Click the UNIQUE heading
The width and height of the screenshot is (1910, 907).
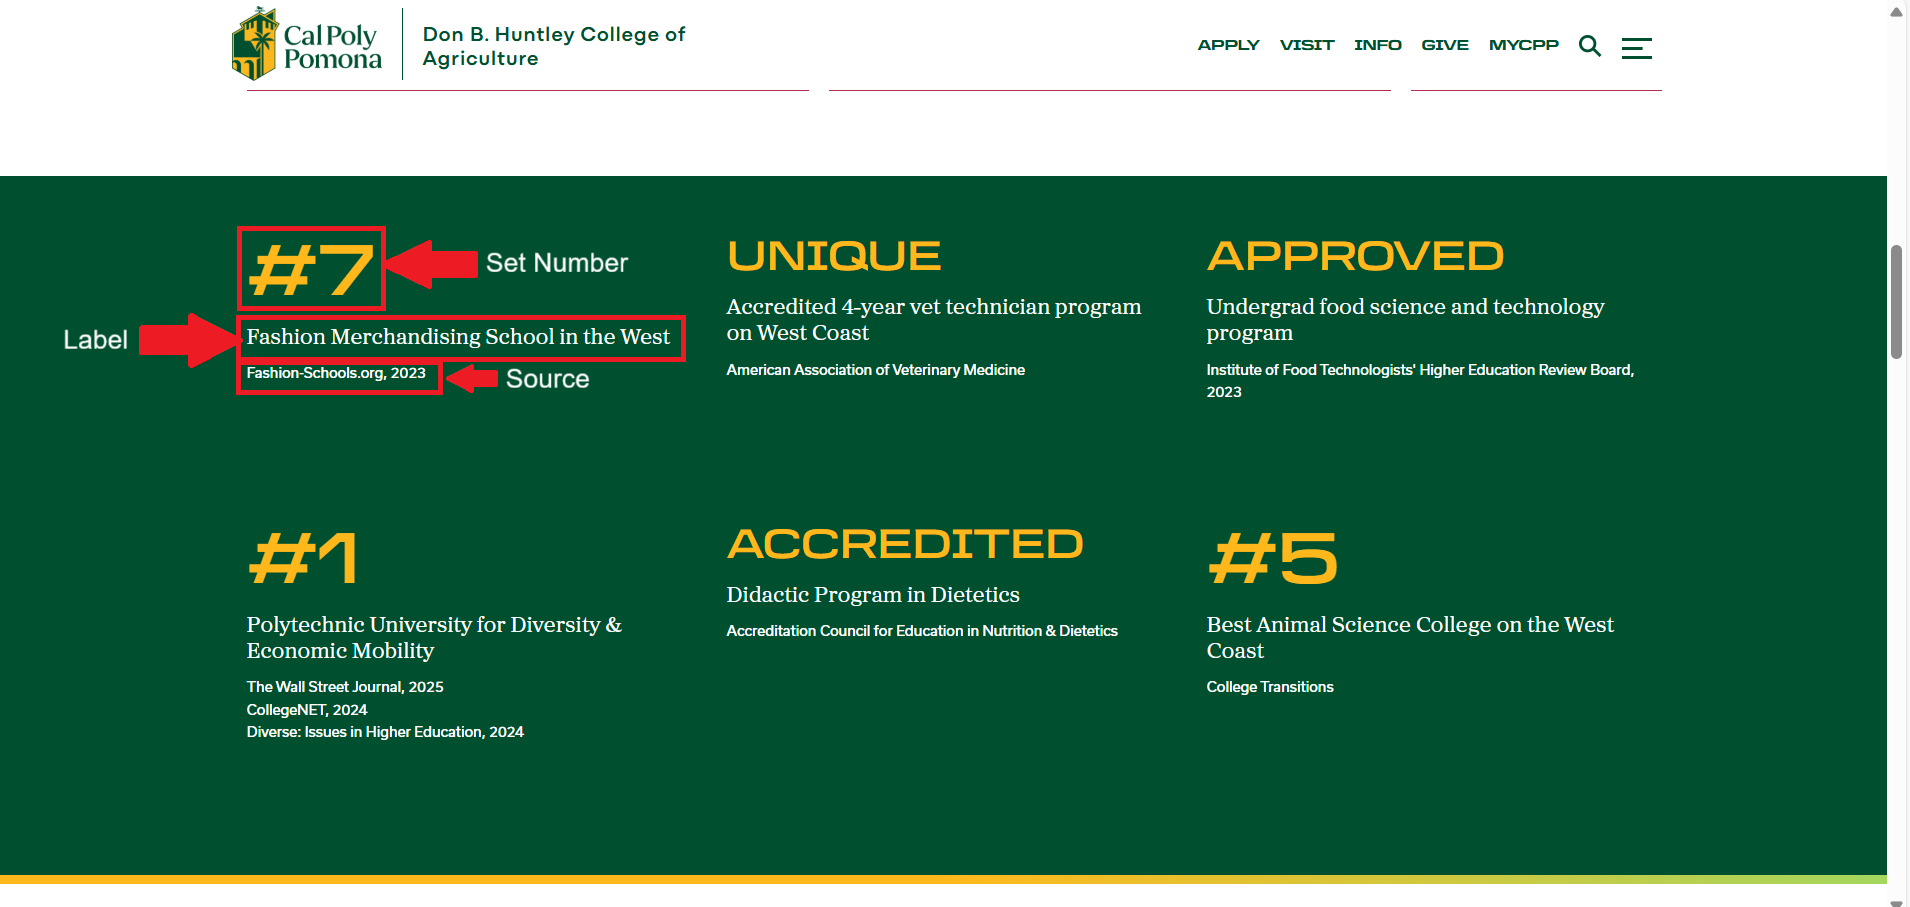click(x=834, y=256)
